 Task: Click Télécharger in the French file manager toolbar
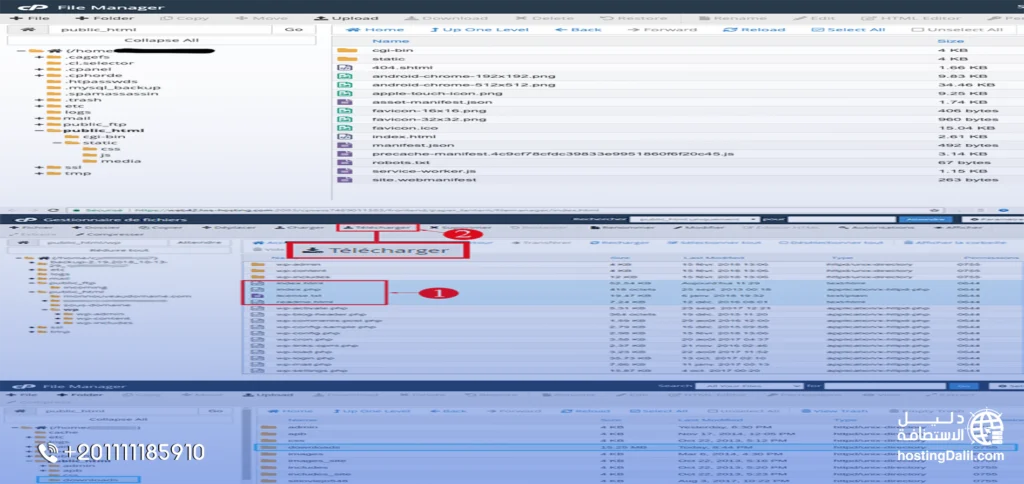point(377,227)
